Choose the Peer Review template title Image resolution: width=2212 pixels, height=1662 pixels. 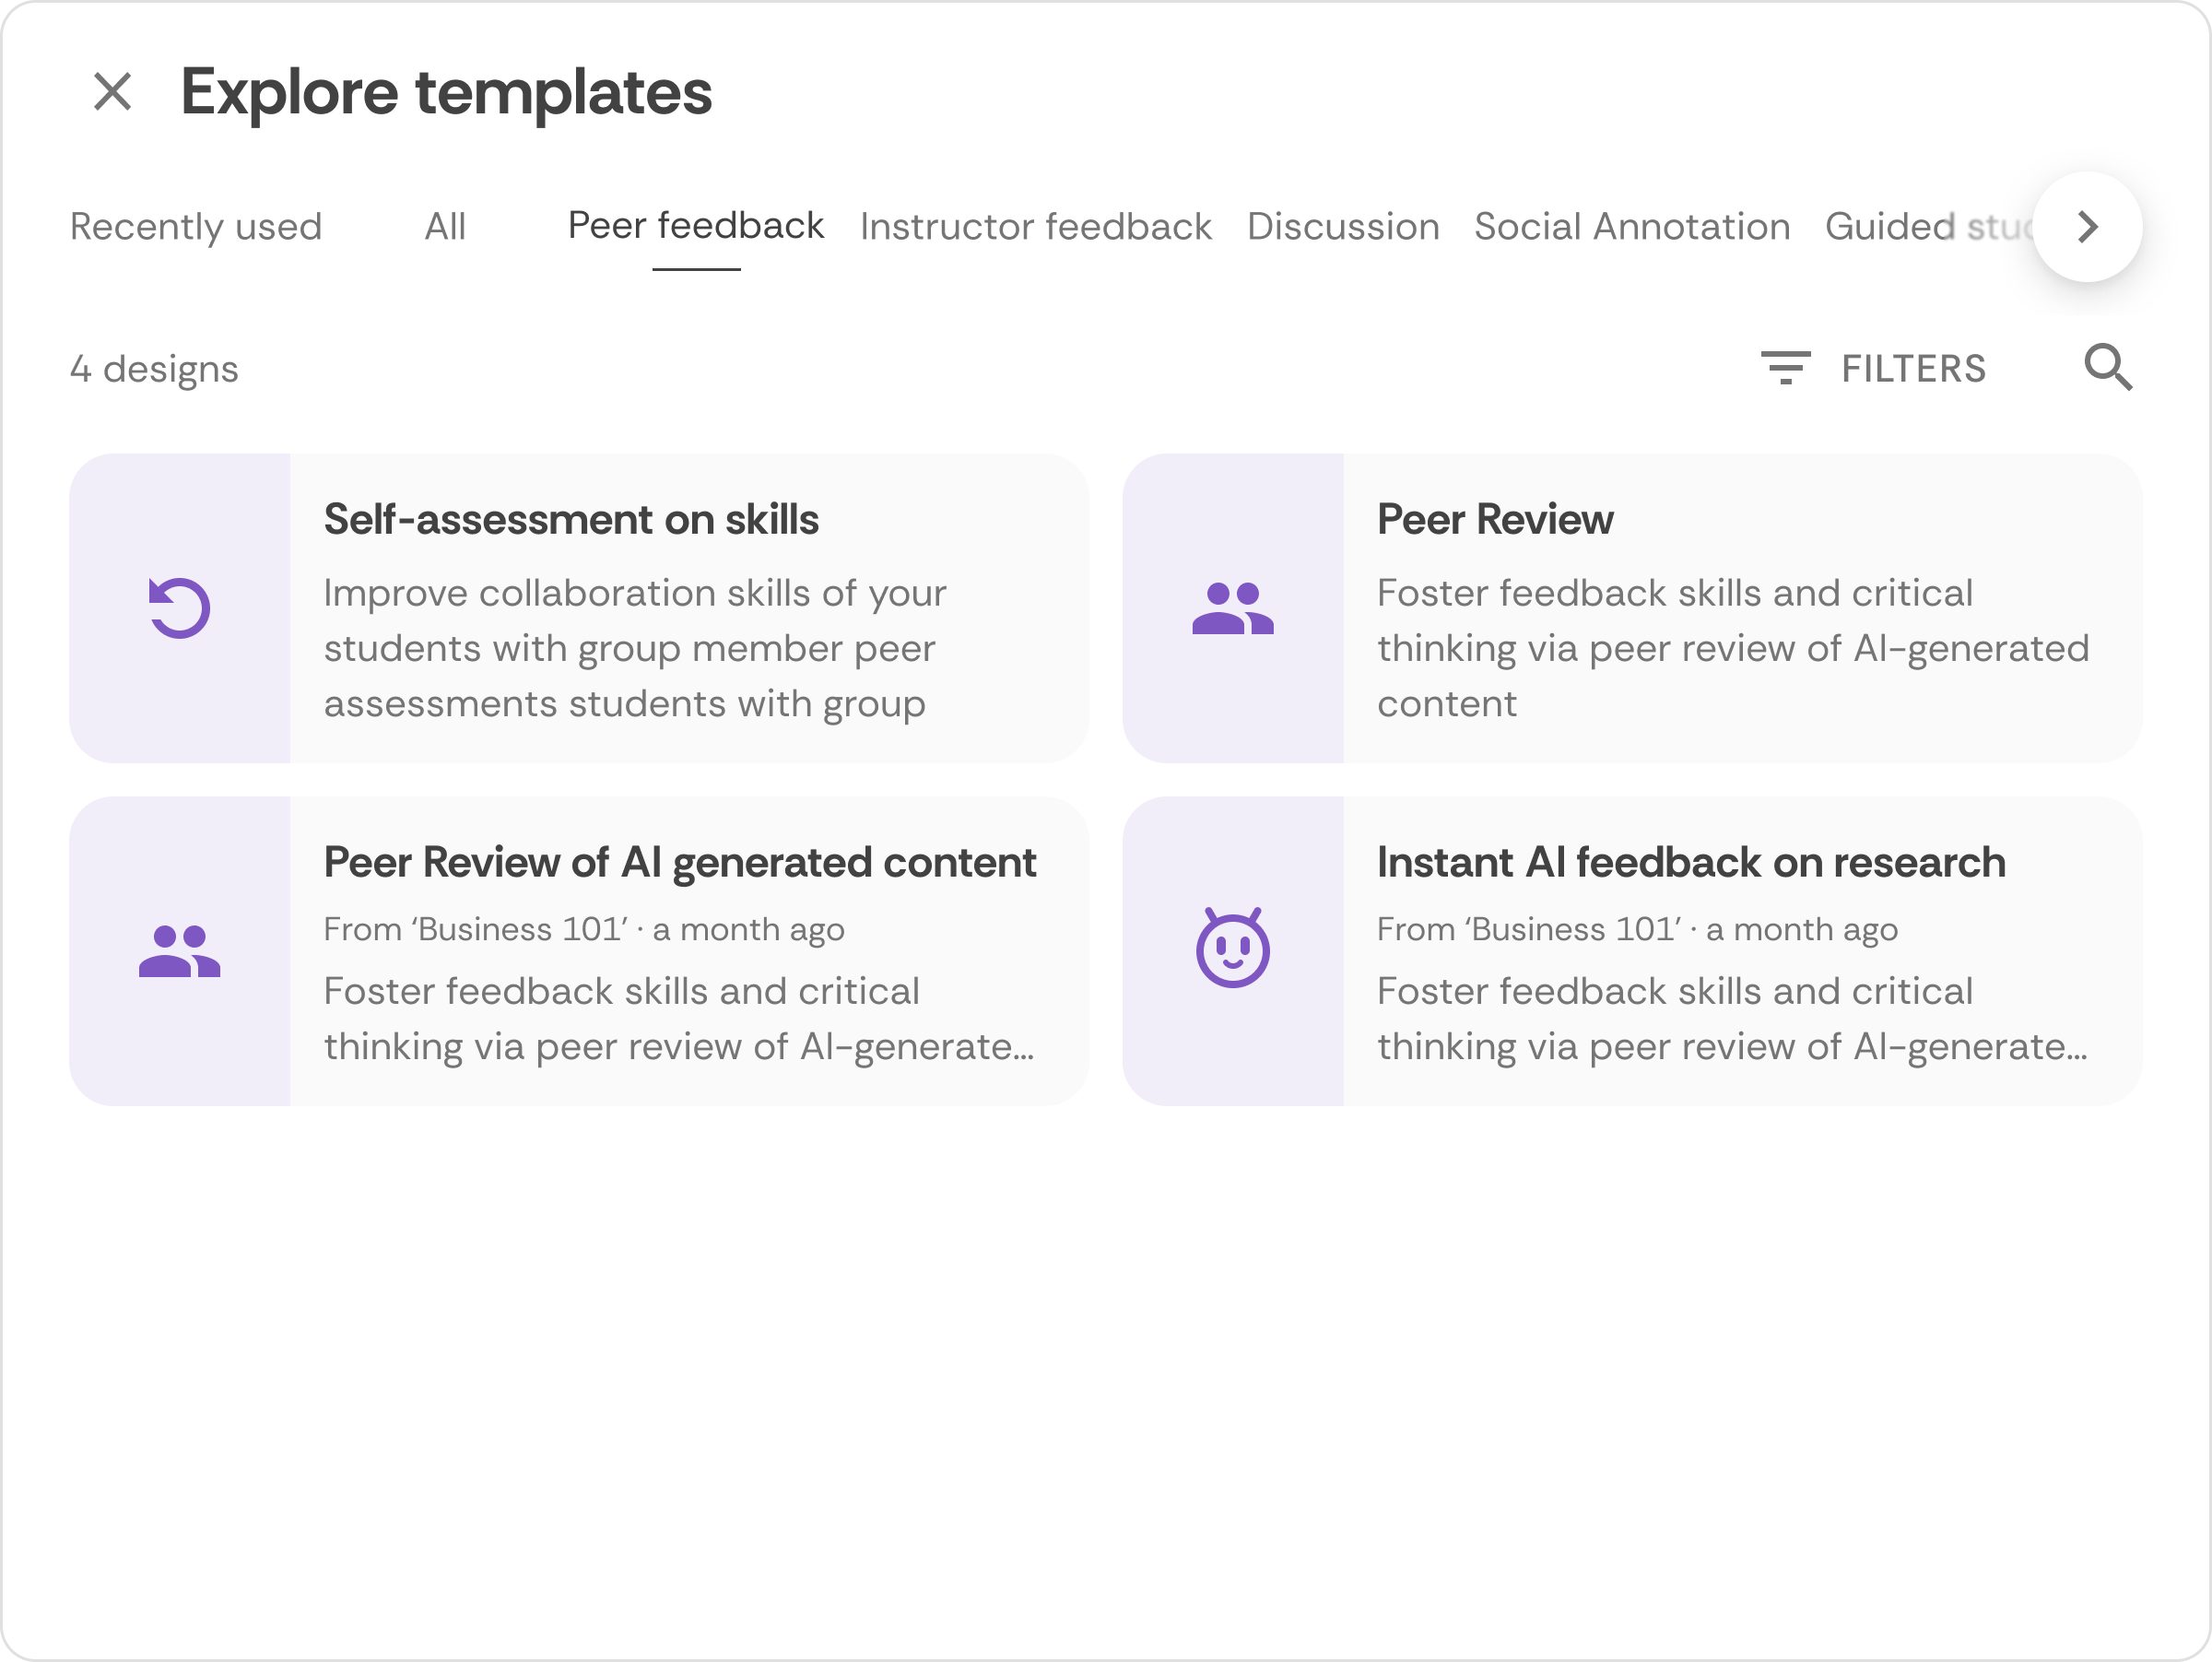pyautogui.click(x=1495, y=520)
